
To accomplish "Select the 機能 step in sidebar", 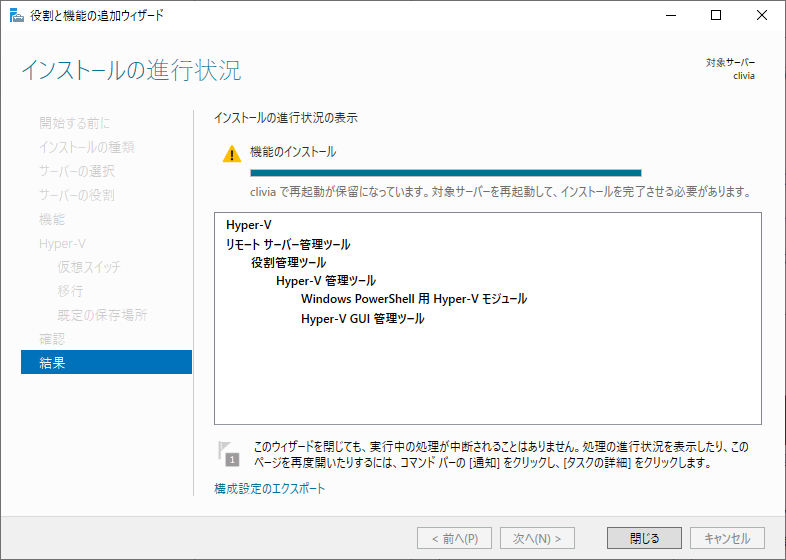I will pyautogui.click(x=52, y=219).
